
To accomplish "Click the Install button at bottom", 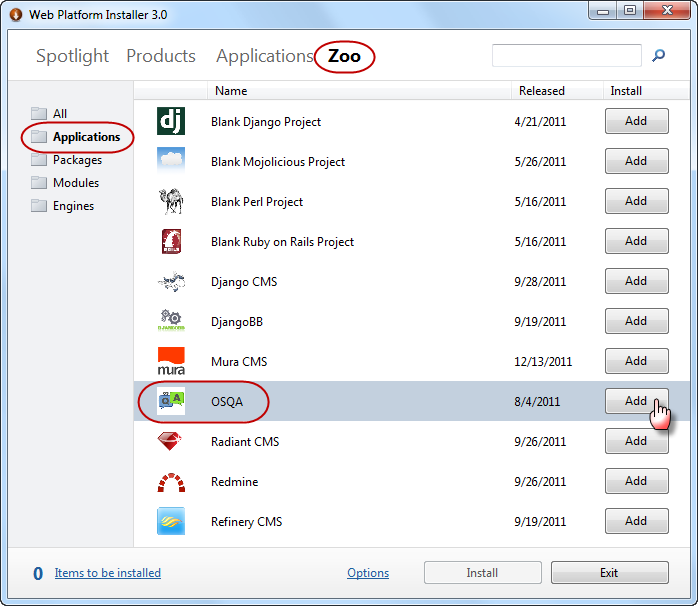I will tap(483, 573).
